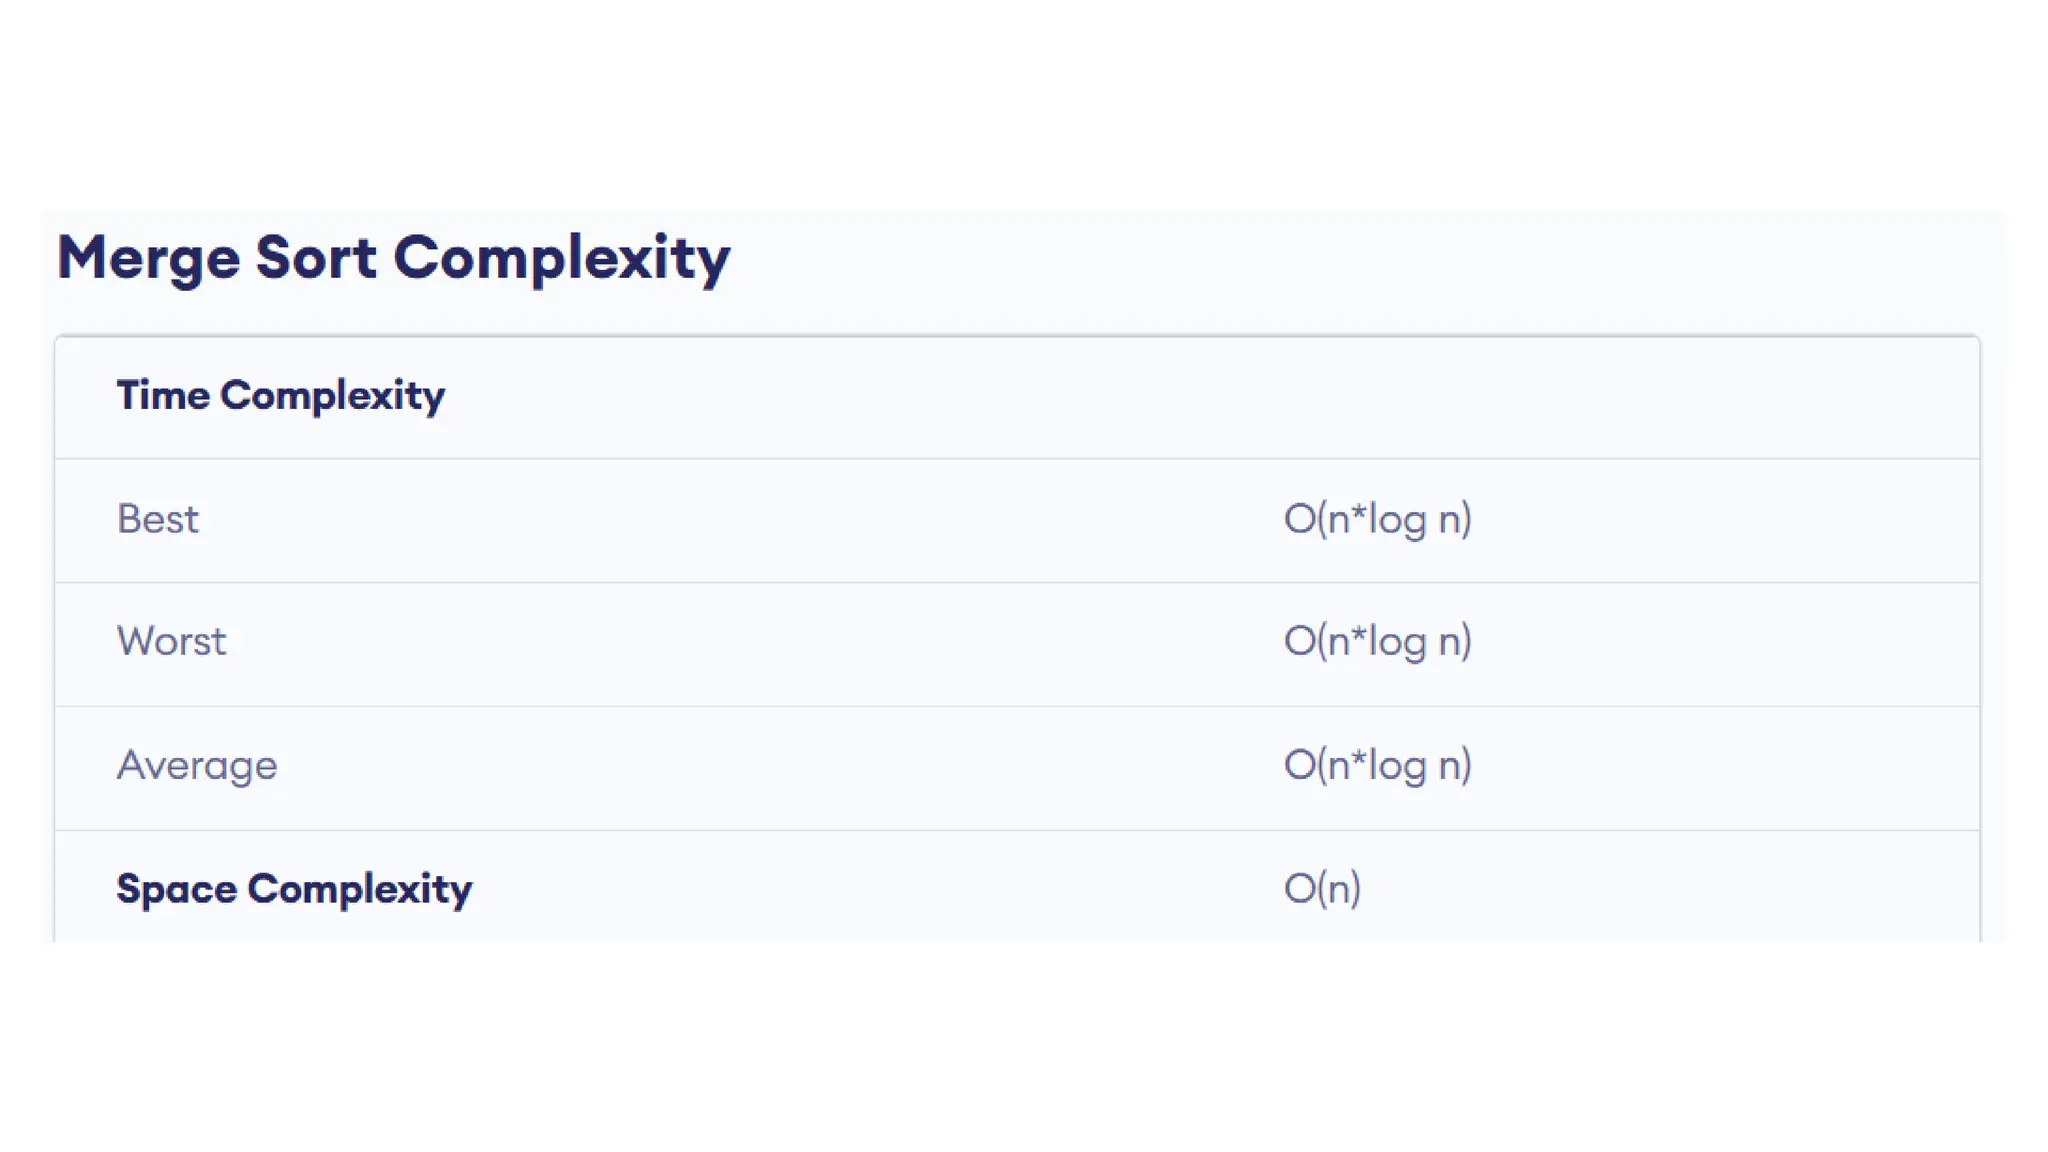Select the O(n) space complexity value
The width and height of the screenshot is (2048, 1152).
1322,888
